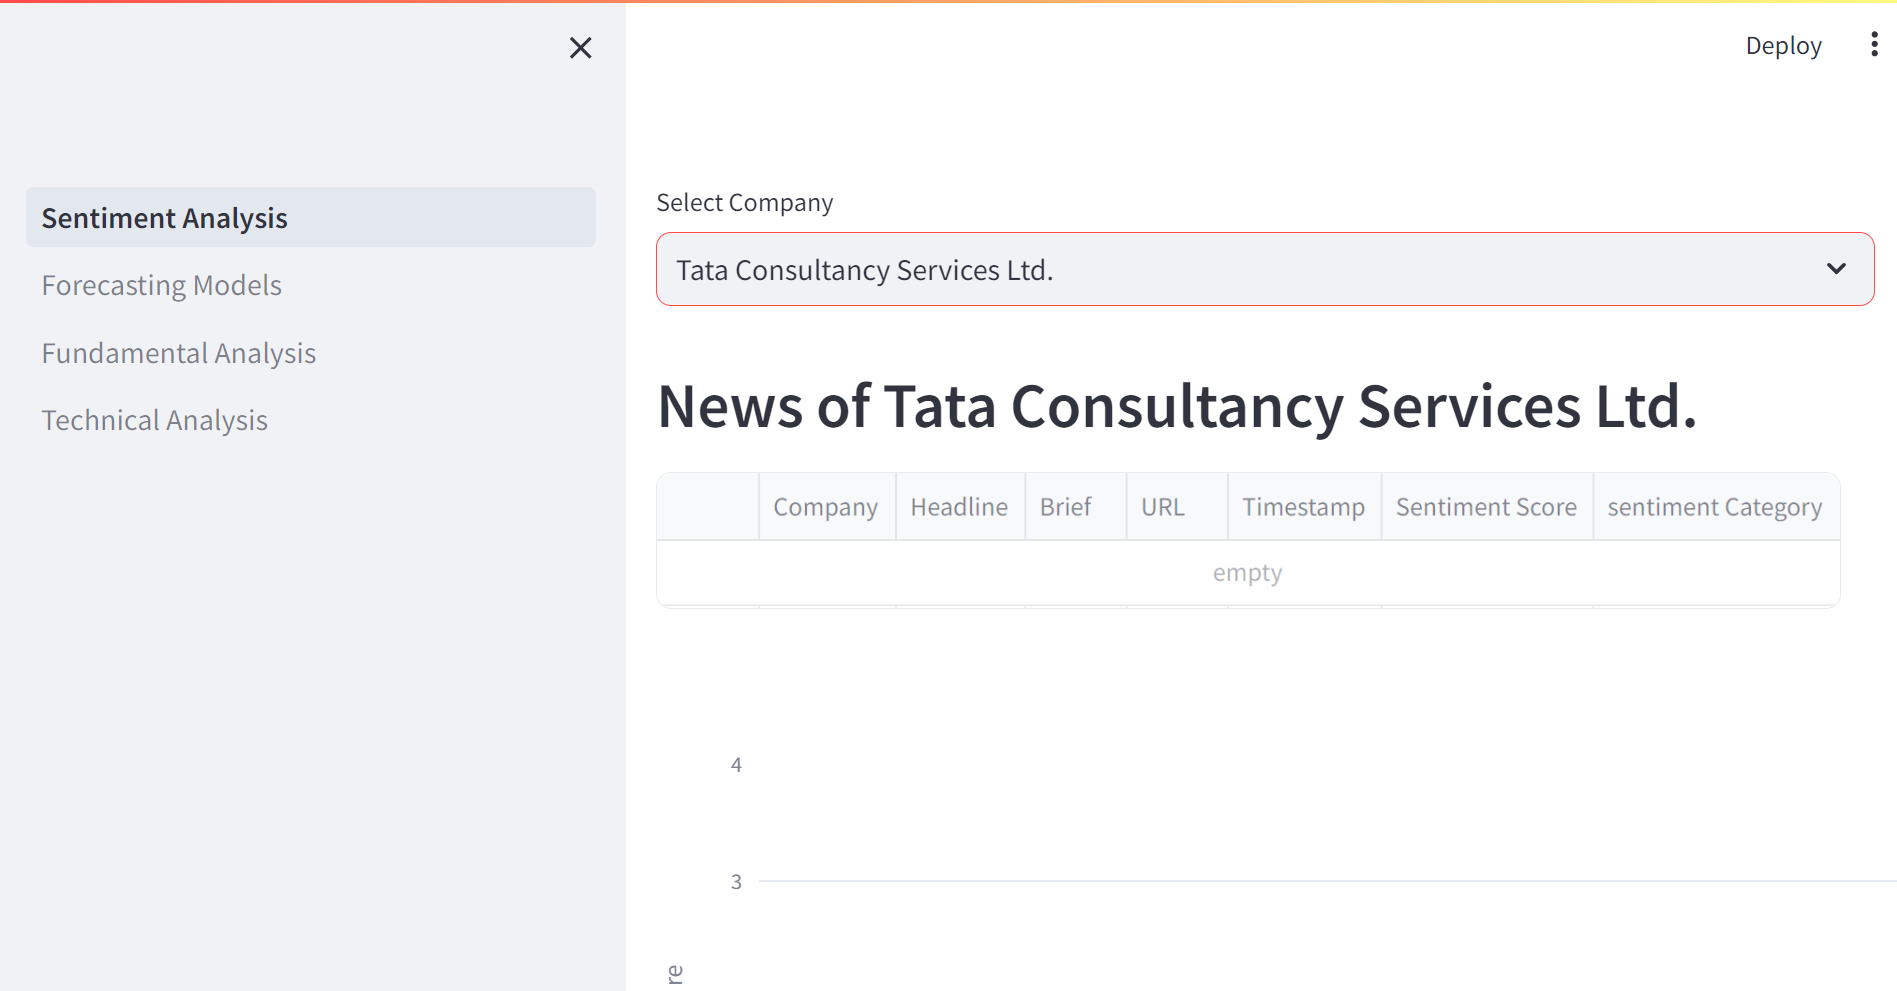The width and height of the screenshot is (1897, 991).
Task: Click the Headline column header
Action: click(x=959, y=507)
